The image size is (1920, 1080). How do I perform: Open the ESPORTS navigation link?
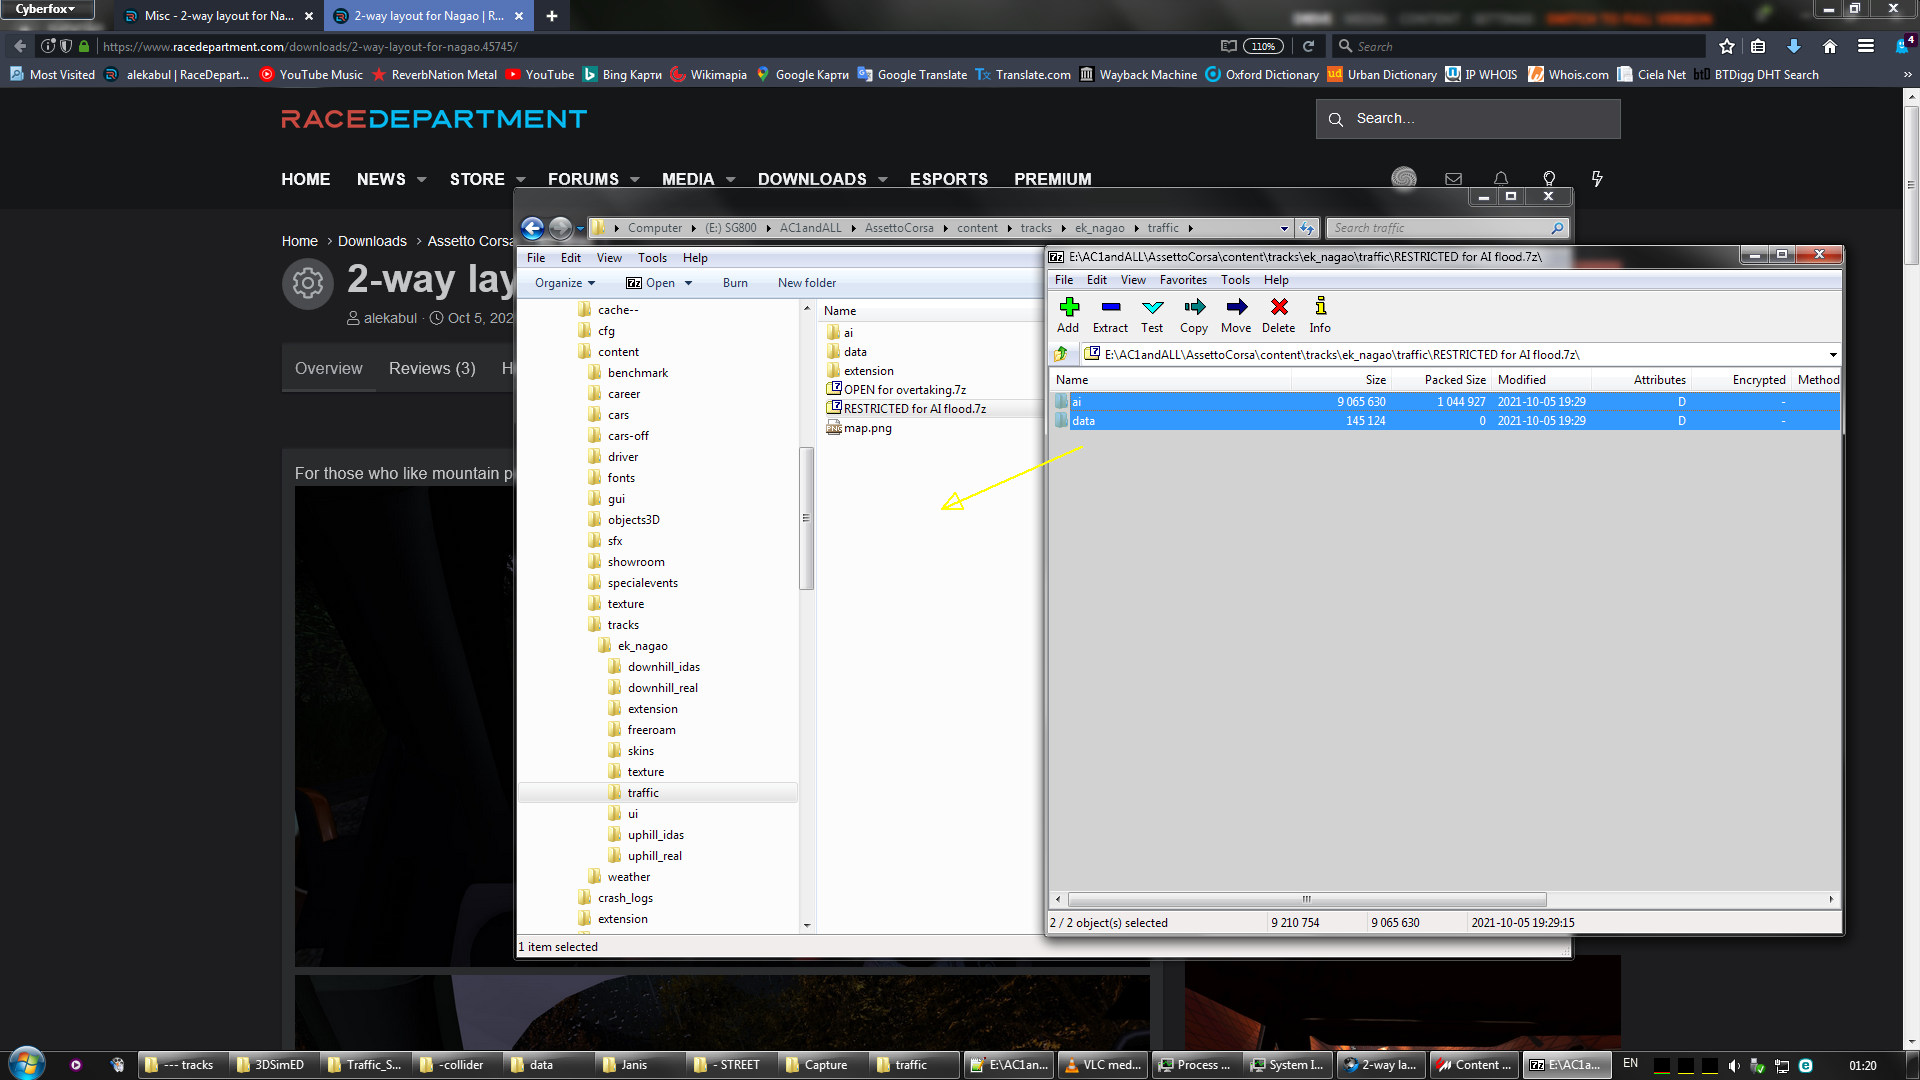tap(949, 179)
